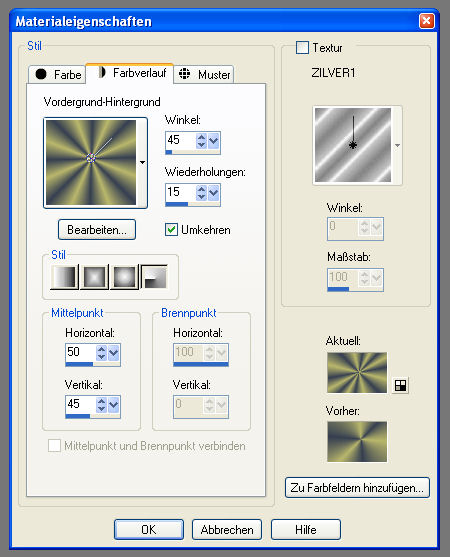Click the Aktuell gradient swatch
Screen dimensions: 450x557
tap(357, 373)
